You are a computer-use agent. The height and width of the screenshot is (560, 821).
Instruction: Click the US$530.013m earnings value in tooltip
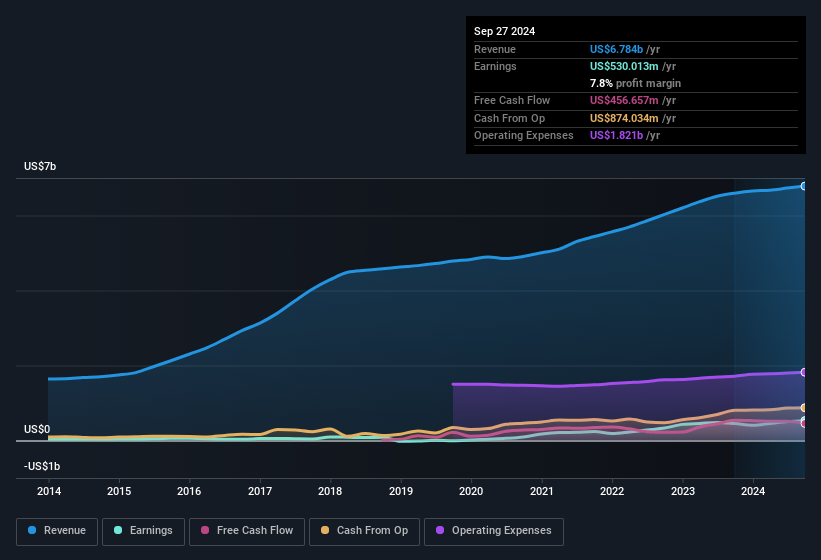[x=624, y=66]
